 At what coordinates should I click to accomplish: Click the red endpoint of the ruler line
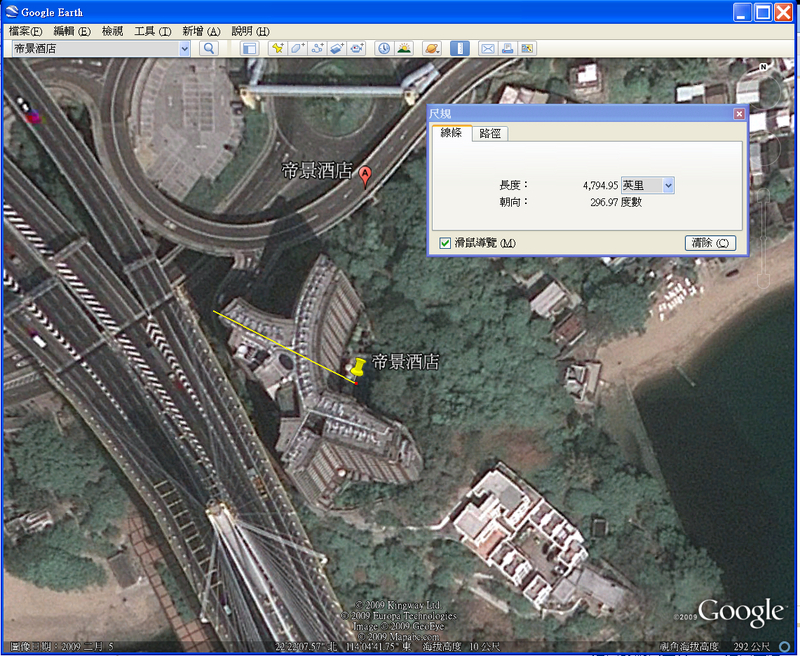pos(356,383)
